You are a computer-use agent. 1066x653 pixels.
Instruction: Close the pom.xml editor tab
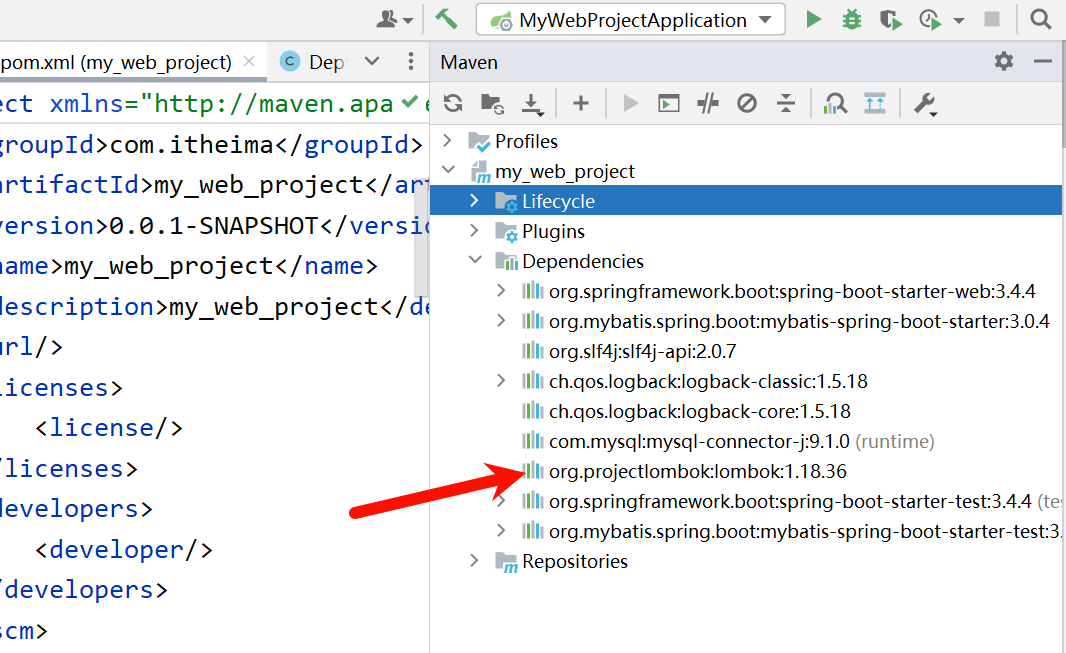250,61
